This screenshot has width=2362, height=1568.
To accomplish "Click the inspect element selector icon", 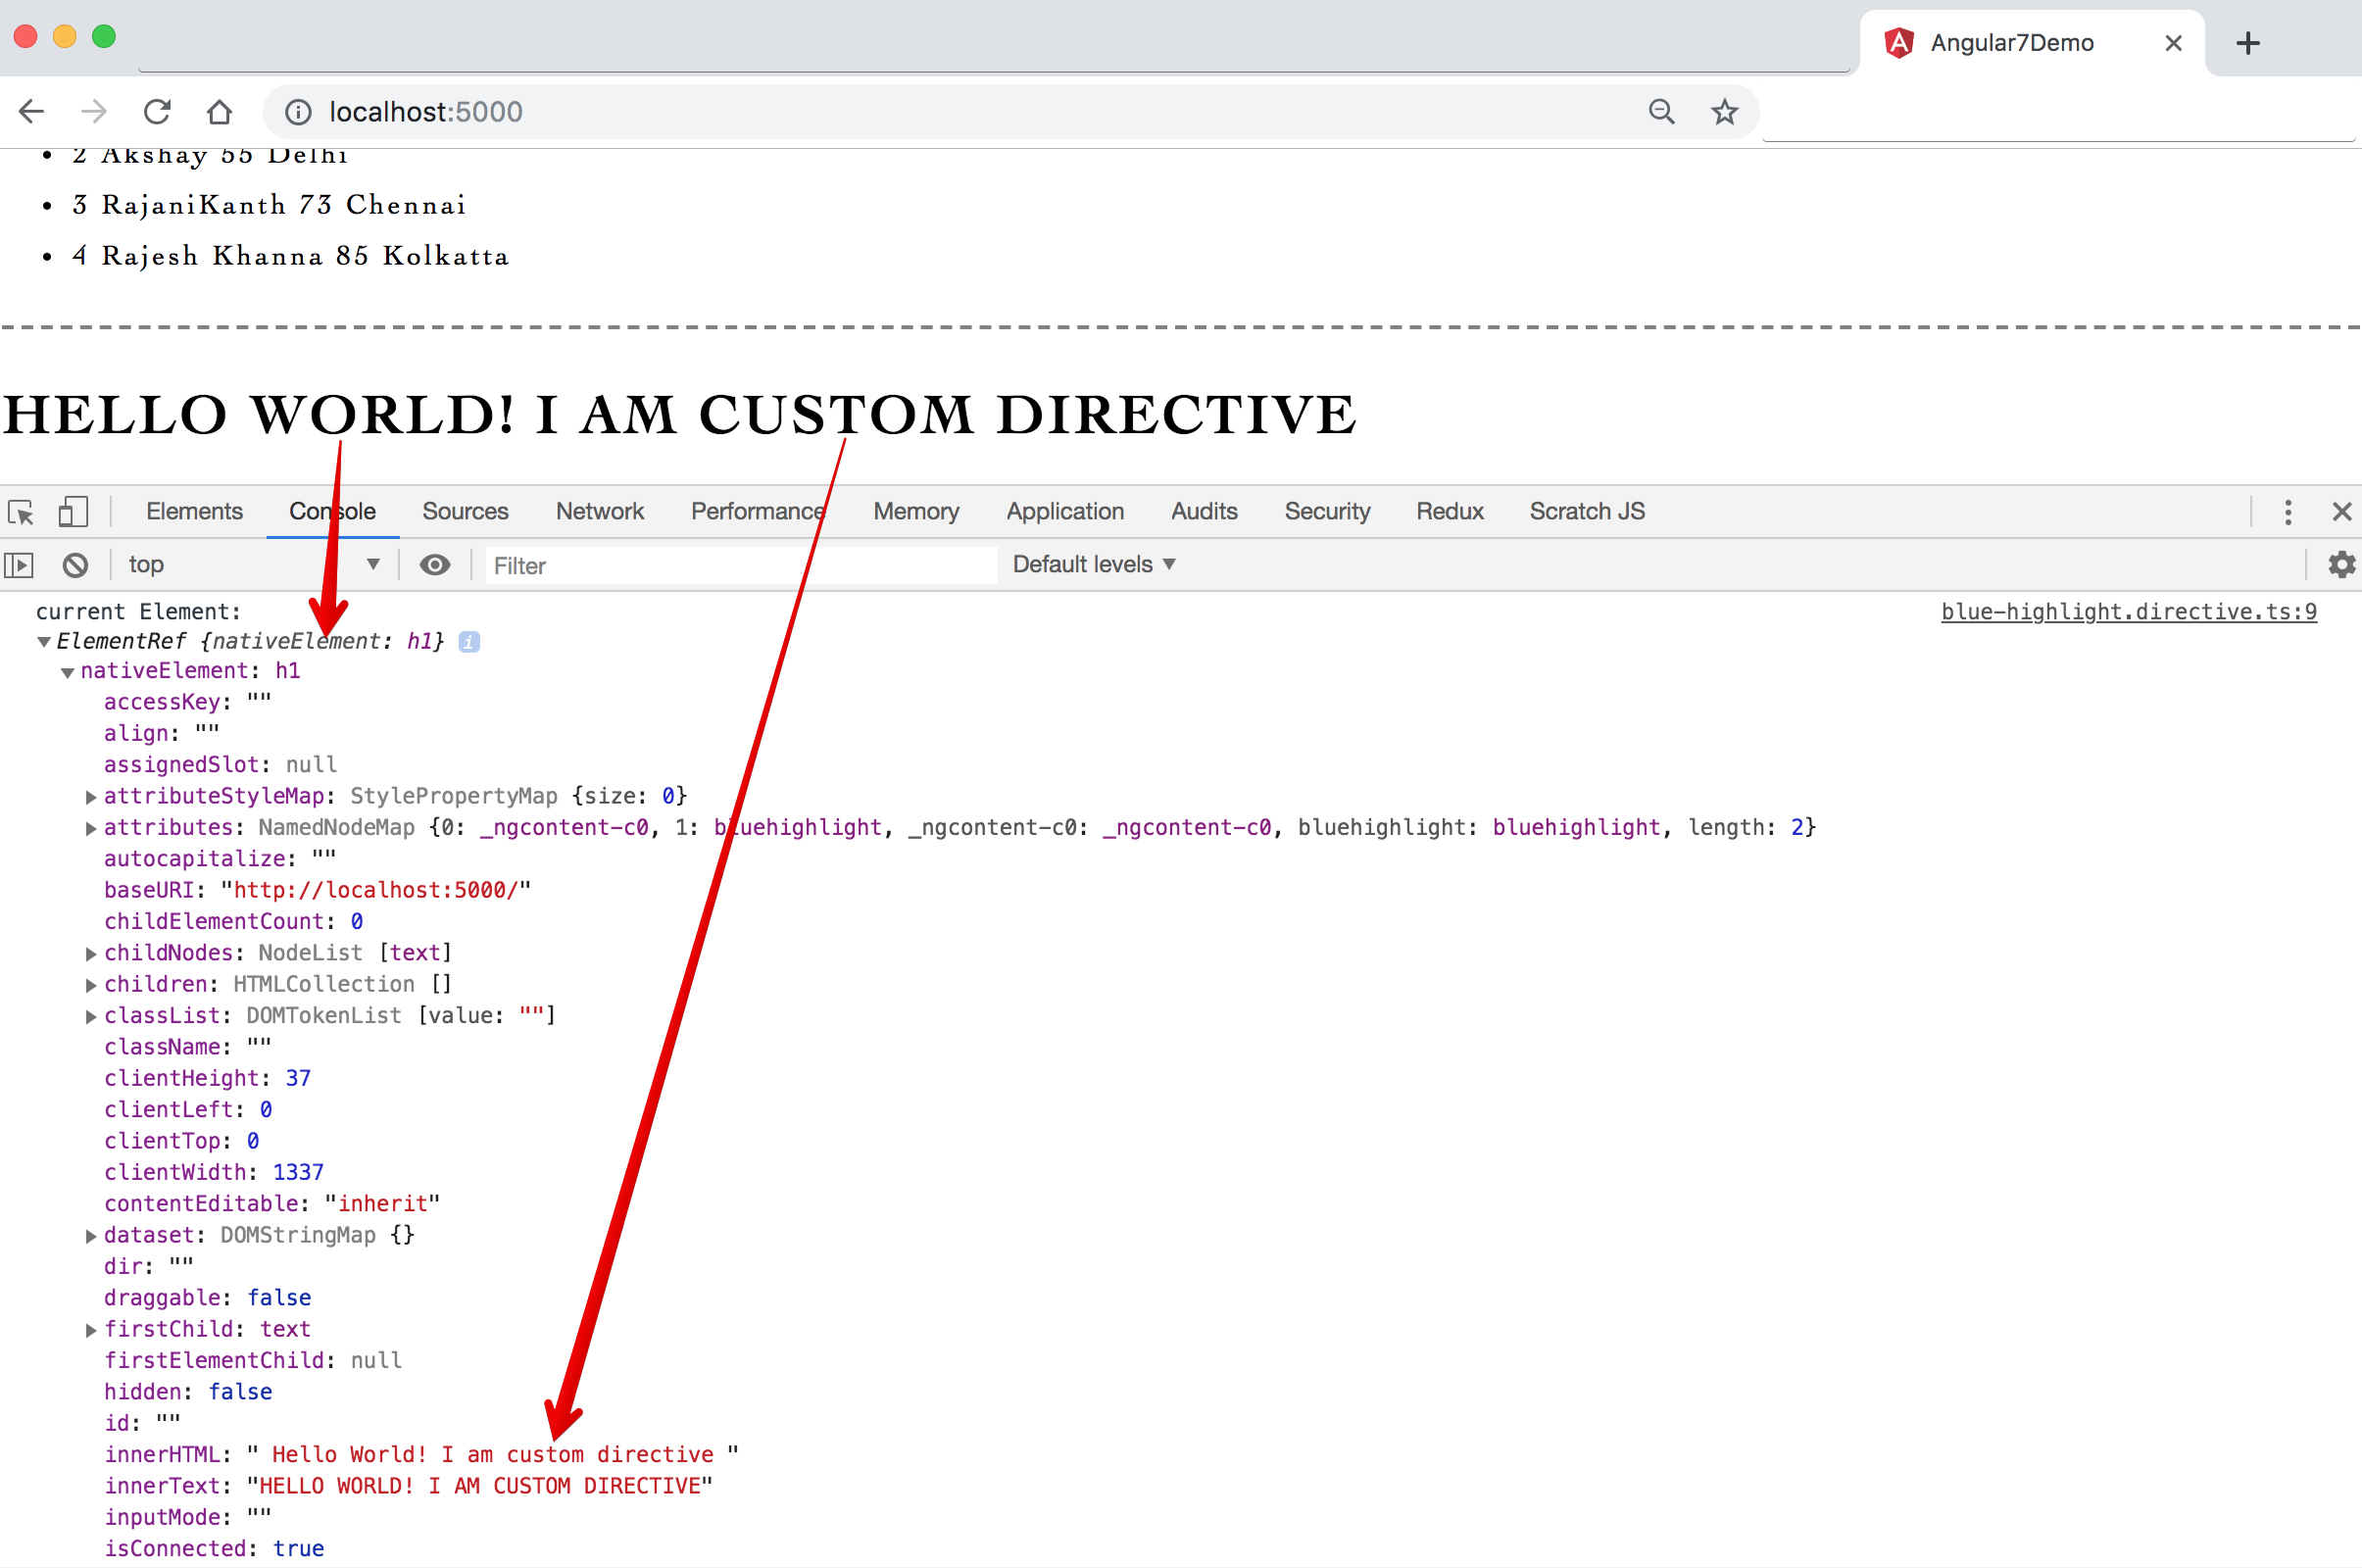I will point(21,512).
